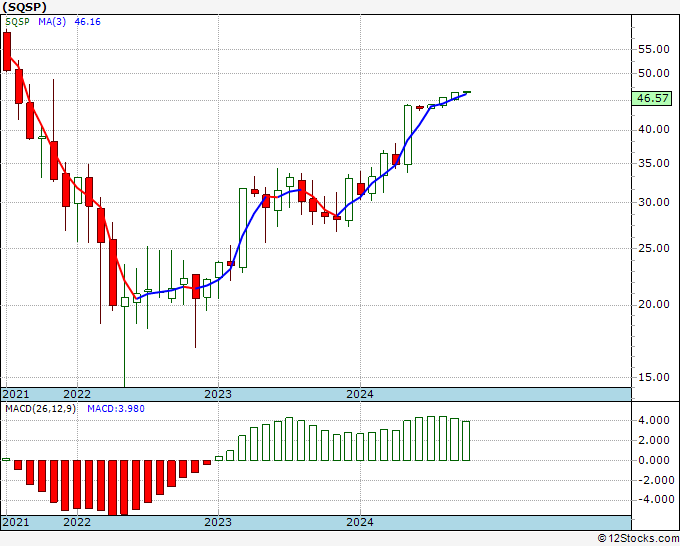Click the 40.00 price axis label
The height and width of the screenshot is (546, 680).
pos(654,129)
